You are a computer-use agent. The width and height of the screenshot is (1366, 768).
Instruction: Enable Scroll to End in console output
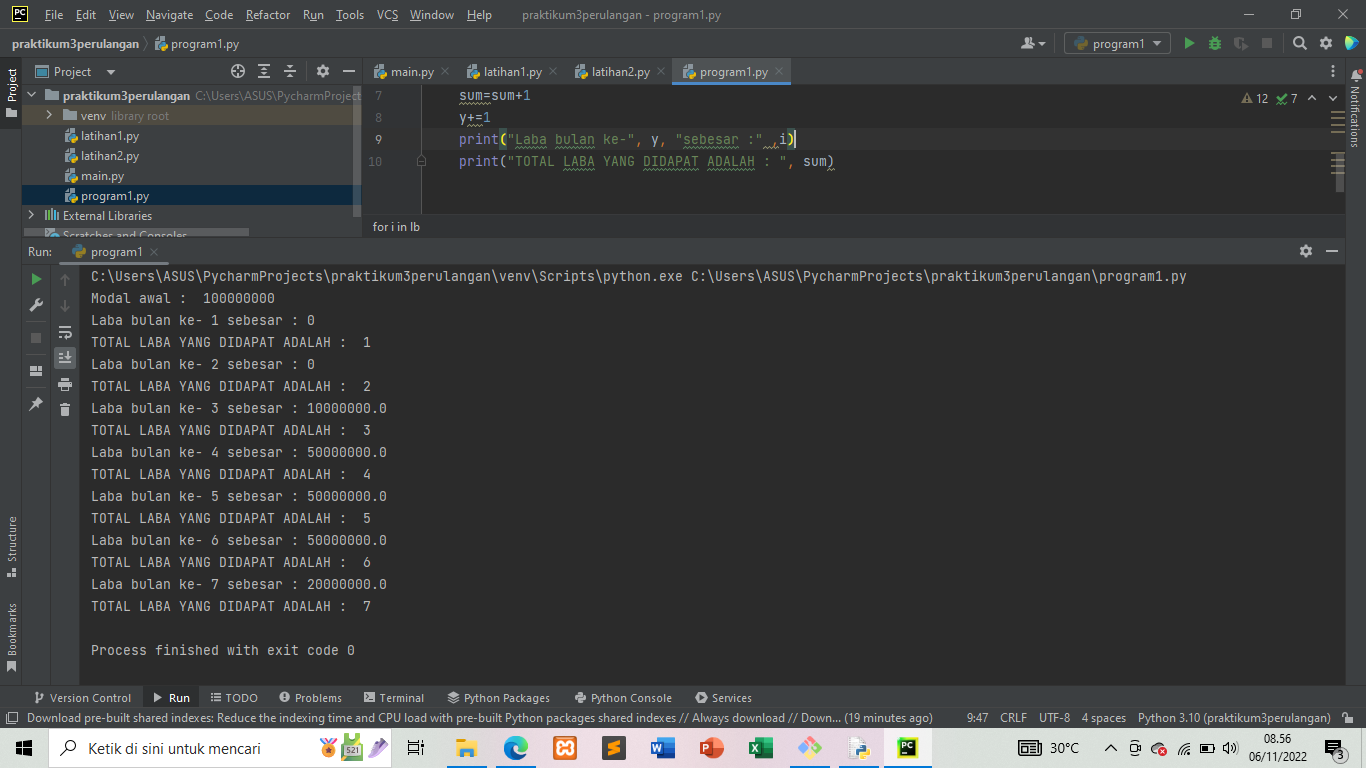click(66, 358)
